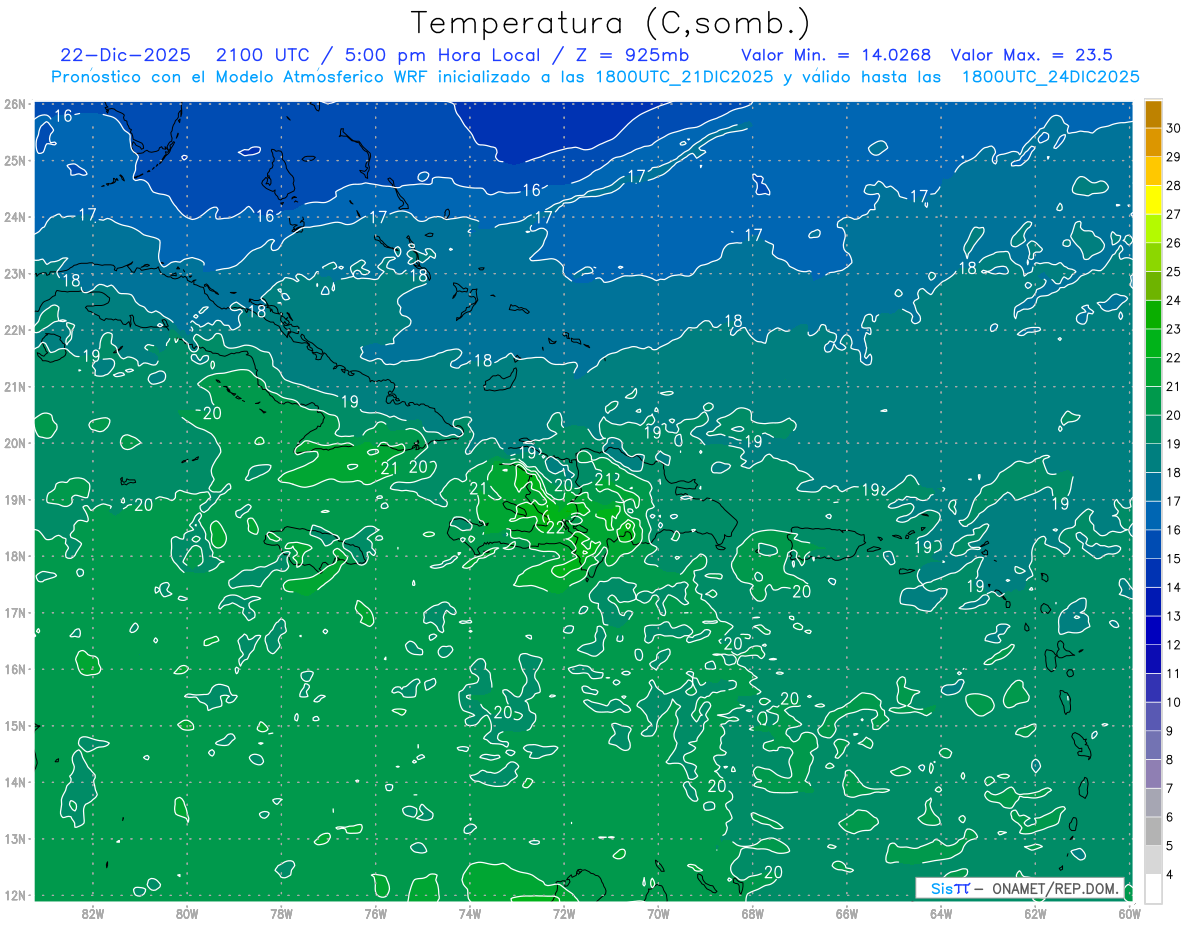Viewport: 1200px width, 927px height.
Task: Select the pressure level "Z = 925mb"
Action: coord(632,55)
